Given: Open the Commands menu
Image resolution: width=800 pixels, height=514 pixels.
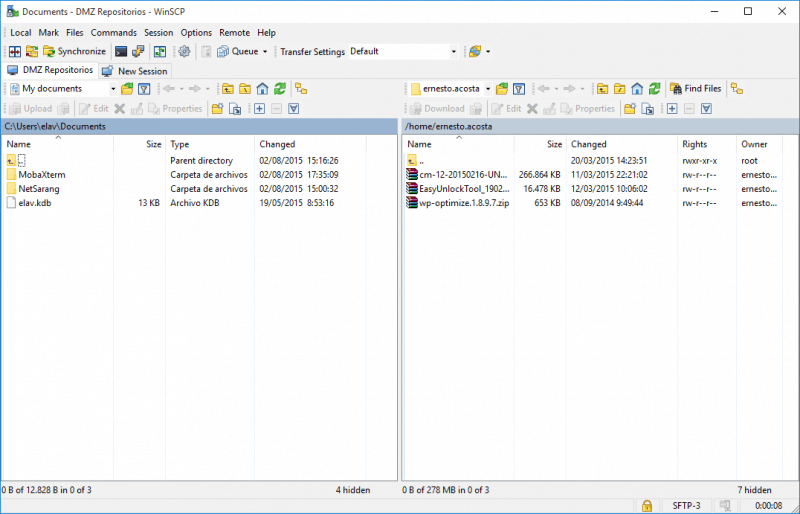Looking at the screenshot, I should [x=114, y=33].
